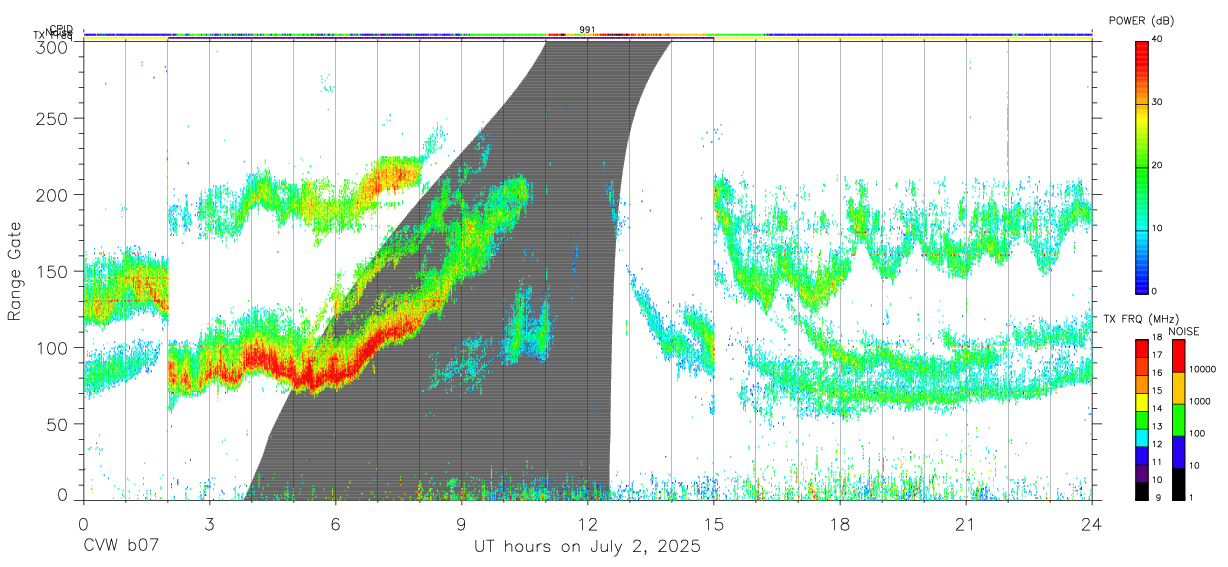The height and width of the screenshot is (567, 1228).
Task: Click the 0 label on power scale
Action: click(x=1155, y=291)
